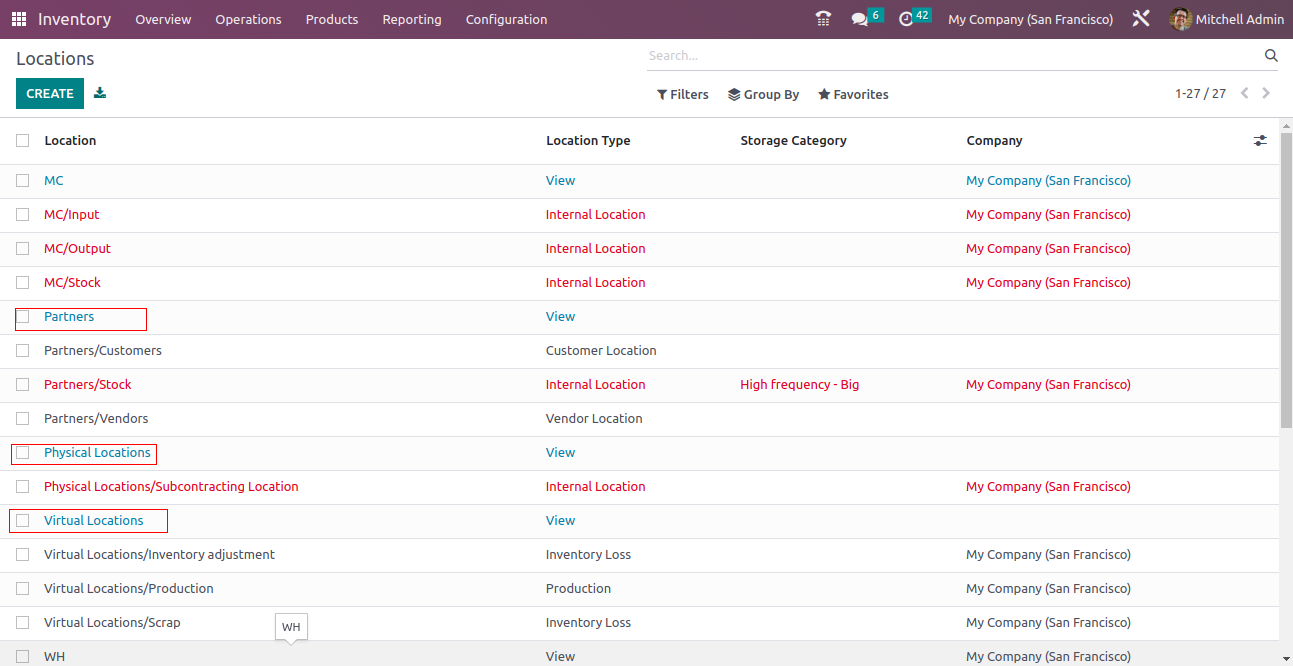Open optional columns settings icon
Image resolution: width=1293 pixels, height=666 pixels.
click(x=1260, y=141)
